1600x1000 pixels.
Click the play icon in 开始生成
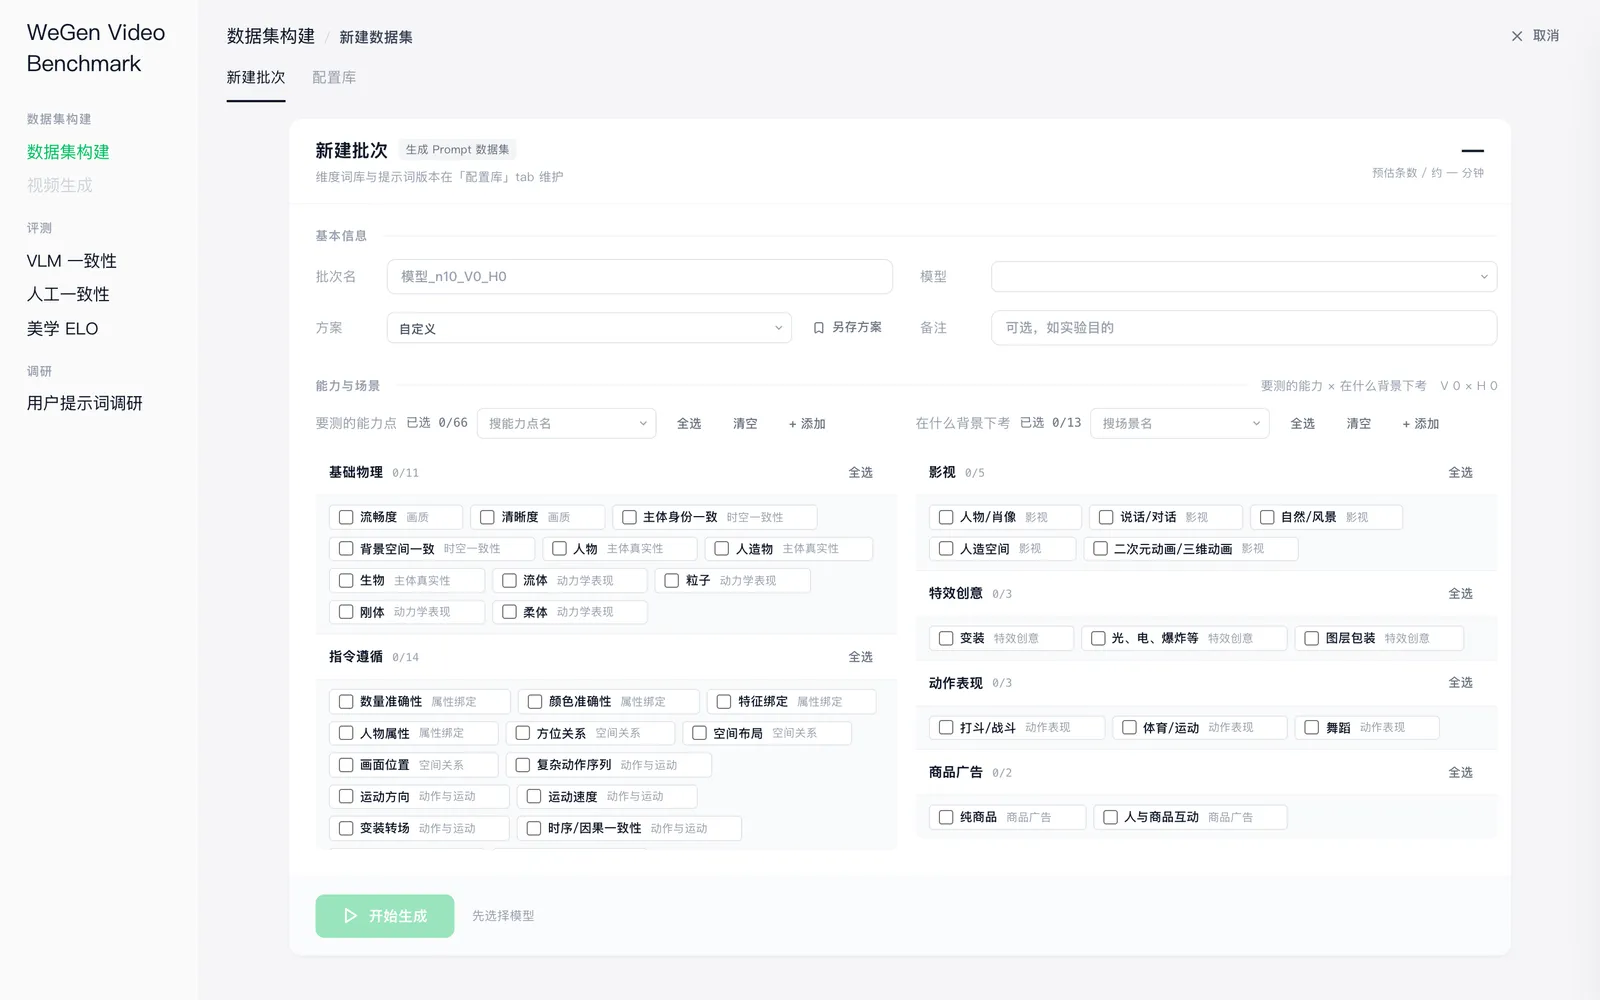pyautogui.click(x=351, y=916)
